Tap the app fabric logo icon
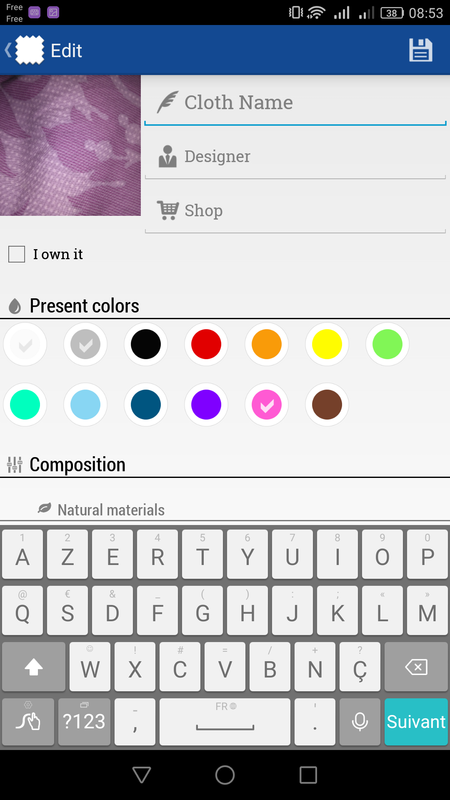 pos(30,50)
